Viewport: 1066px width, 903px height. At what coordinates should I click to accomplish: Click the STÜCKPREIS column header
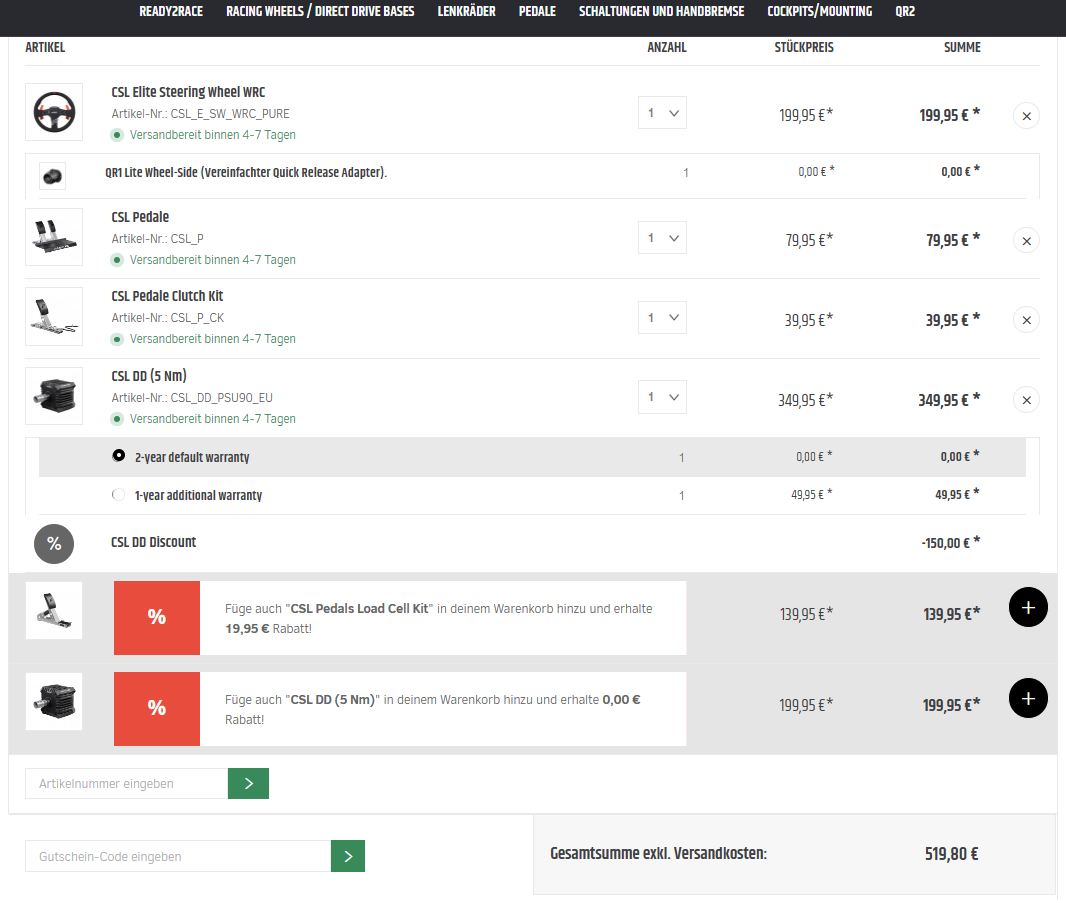pyautogui.click(x=804, y=48)
